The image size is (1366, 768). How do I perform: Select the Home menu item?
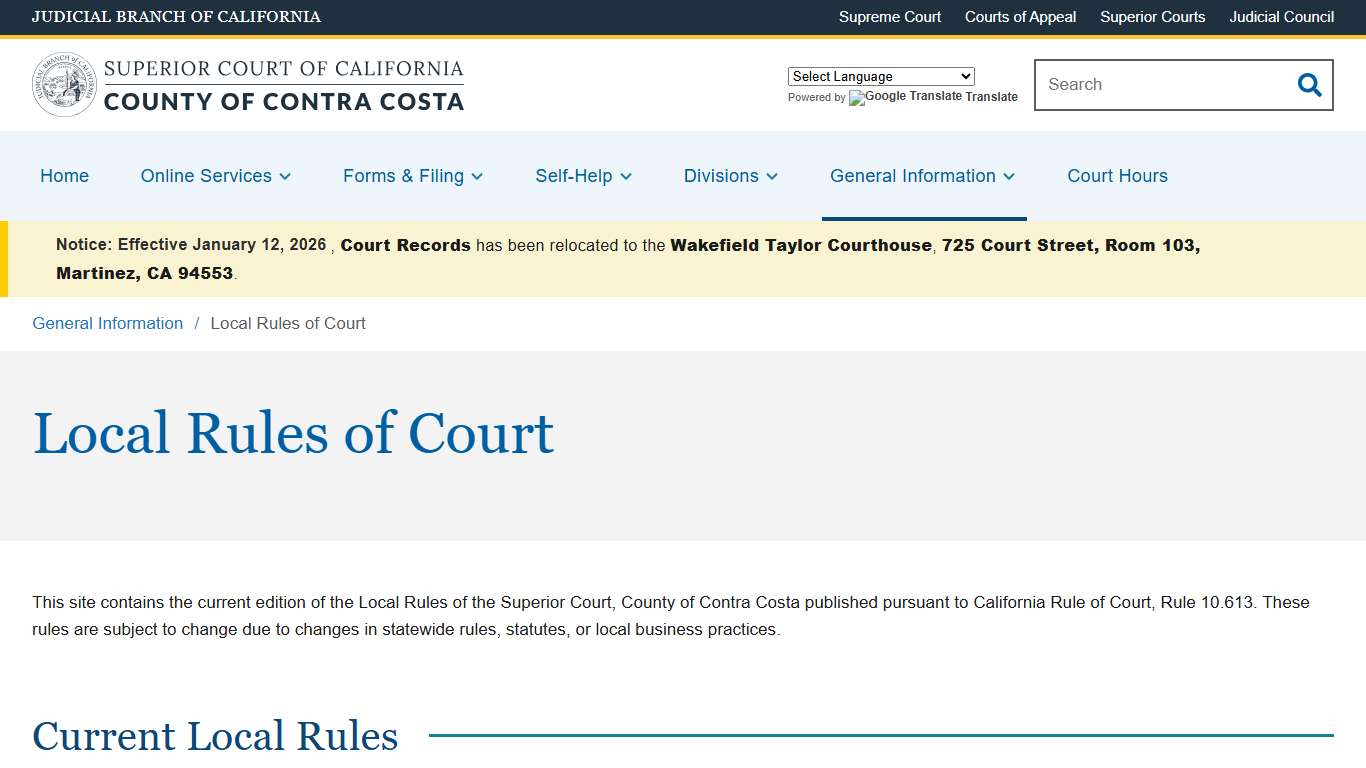point(64,176)
